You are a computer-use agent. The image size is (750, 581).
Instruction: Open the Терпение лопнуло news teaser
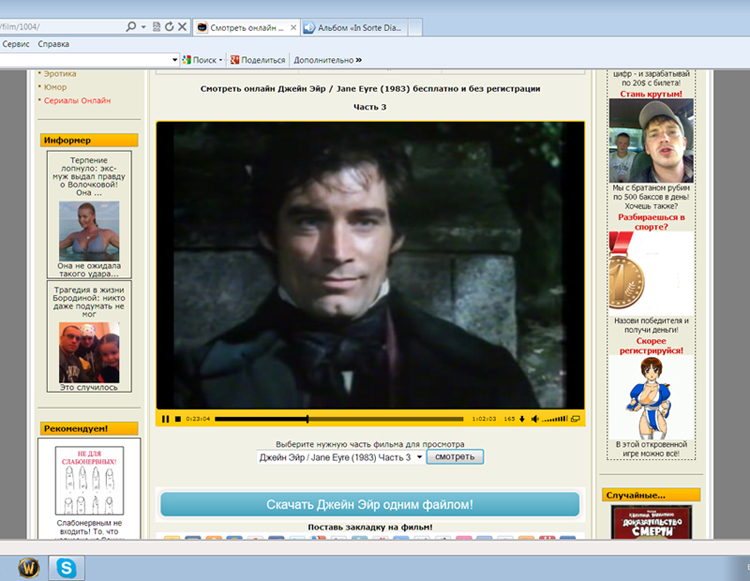click(89, 176)
